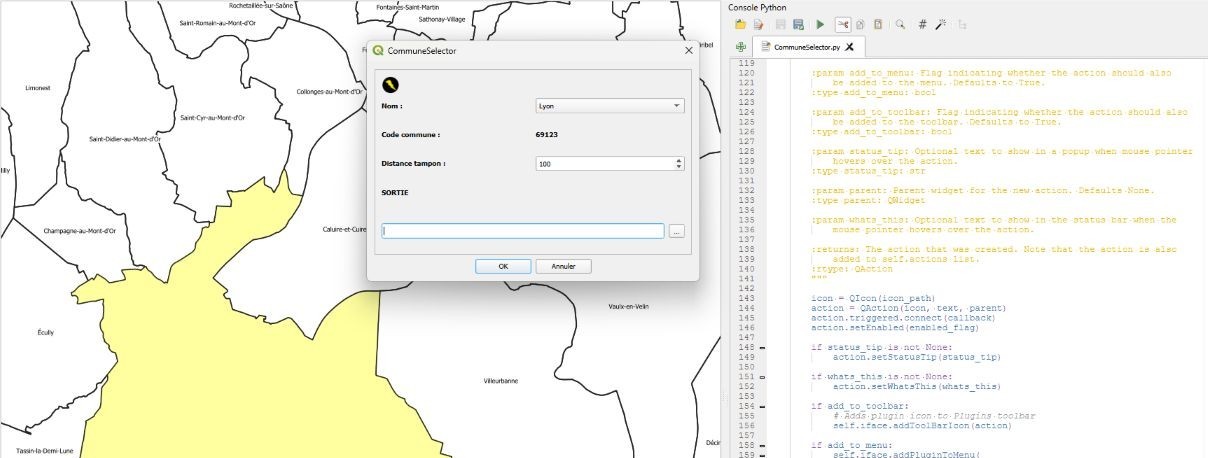Toggle comment with the hash icon
The image size is (1208, 458).
(922, 24)
